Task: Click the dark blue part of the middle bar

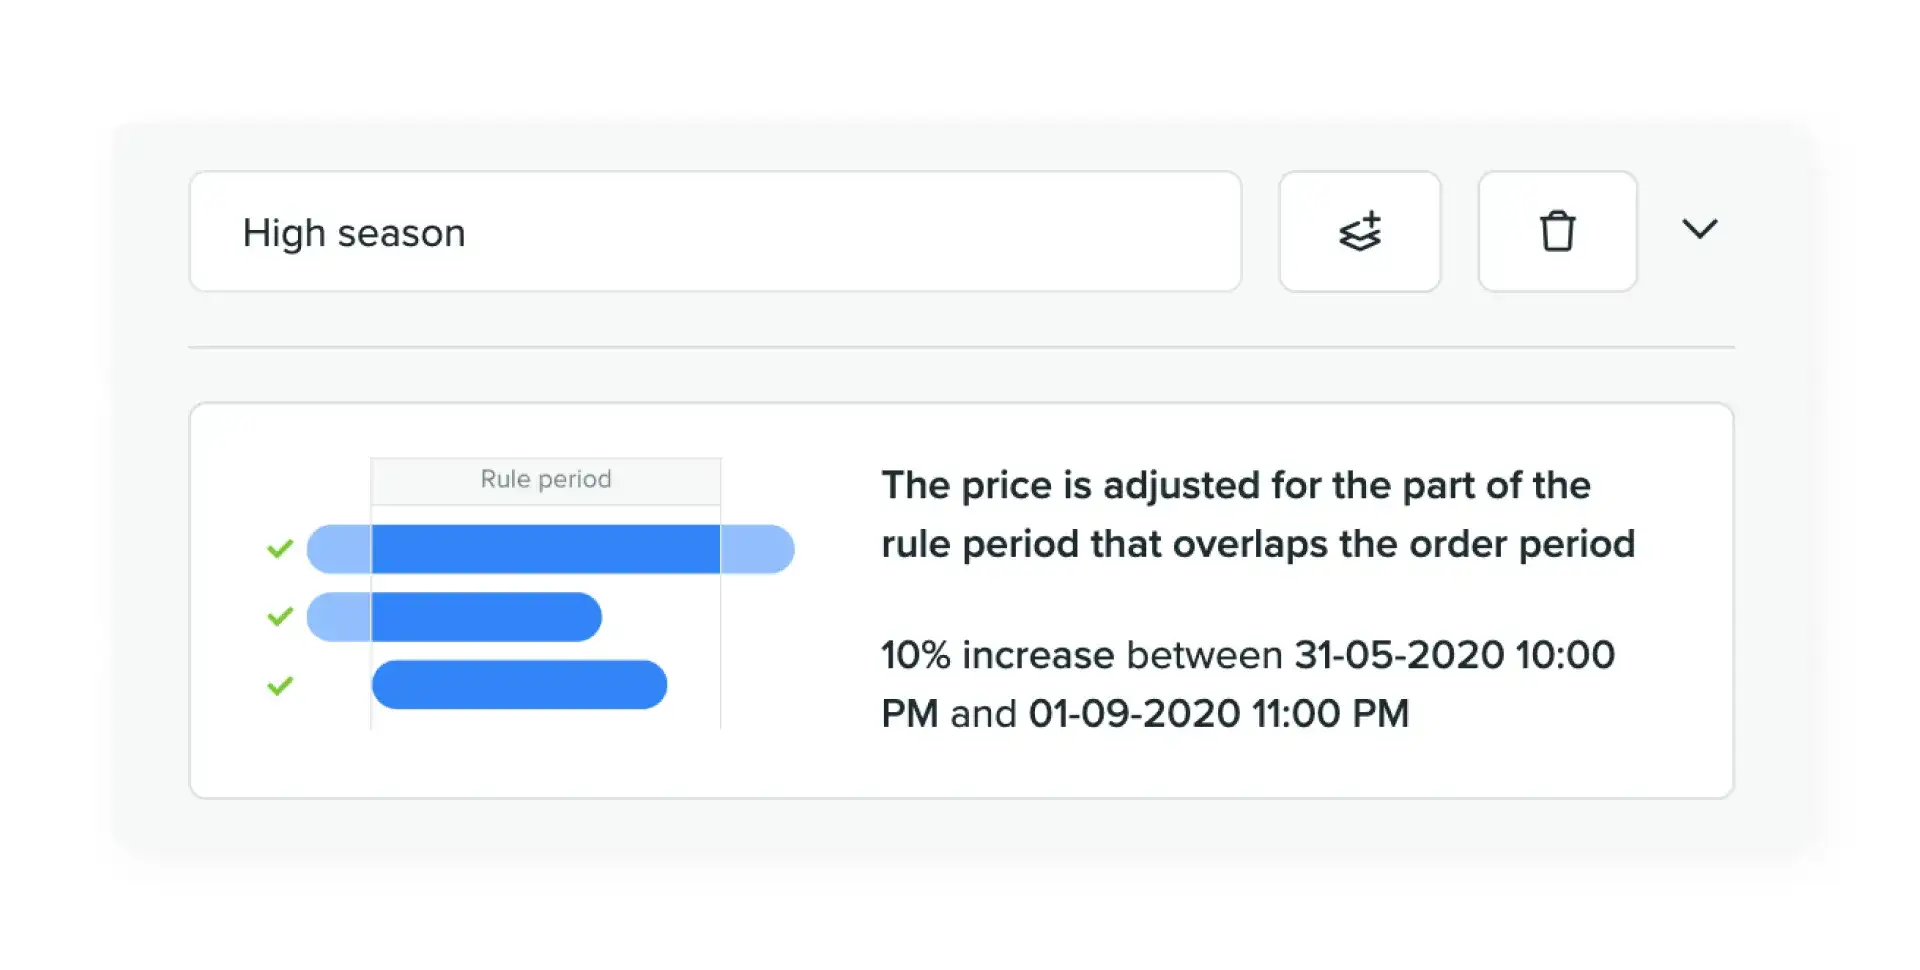Action: point(486,617)
